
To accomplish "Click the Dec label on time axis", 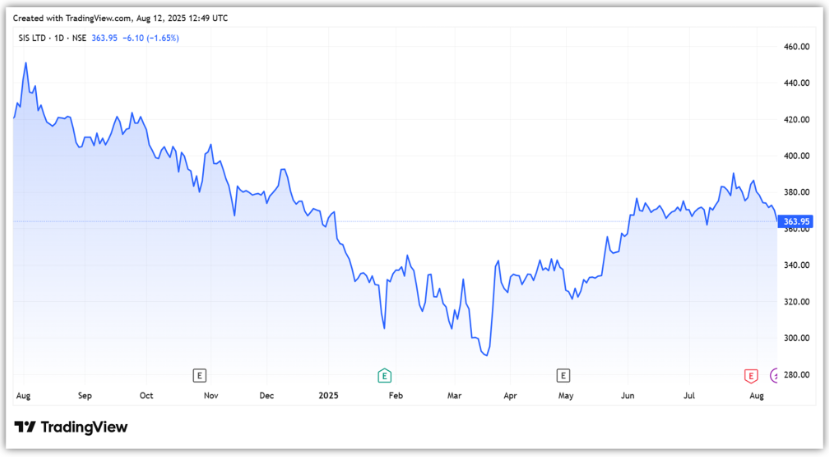I will 267,396.
